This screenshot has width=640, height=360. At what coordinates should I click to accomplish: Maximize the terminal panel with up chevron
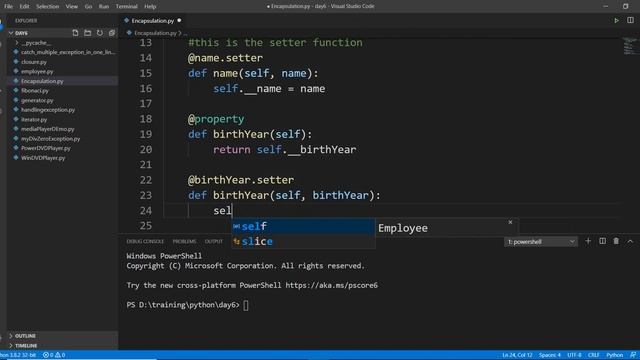pyautogui.click(x=630, y=241)
